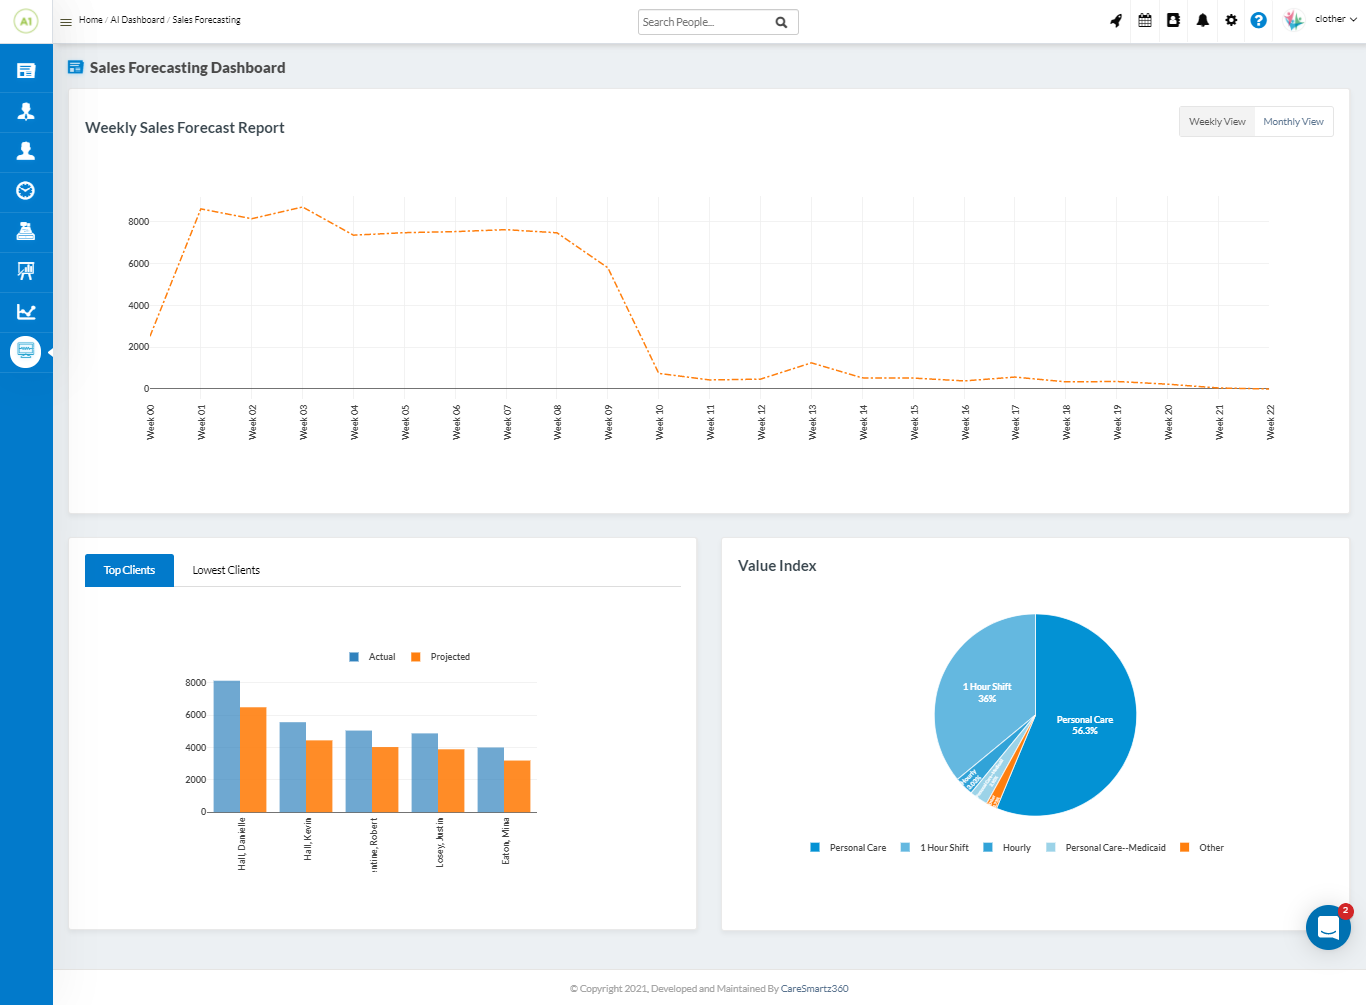
Task: Open the notifications bell icon
Action: coord(1202,20)
